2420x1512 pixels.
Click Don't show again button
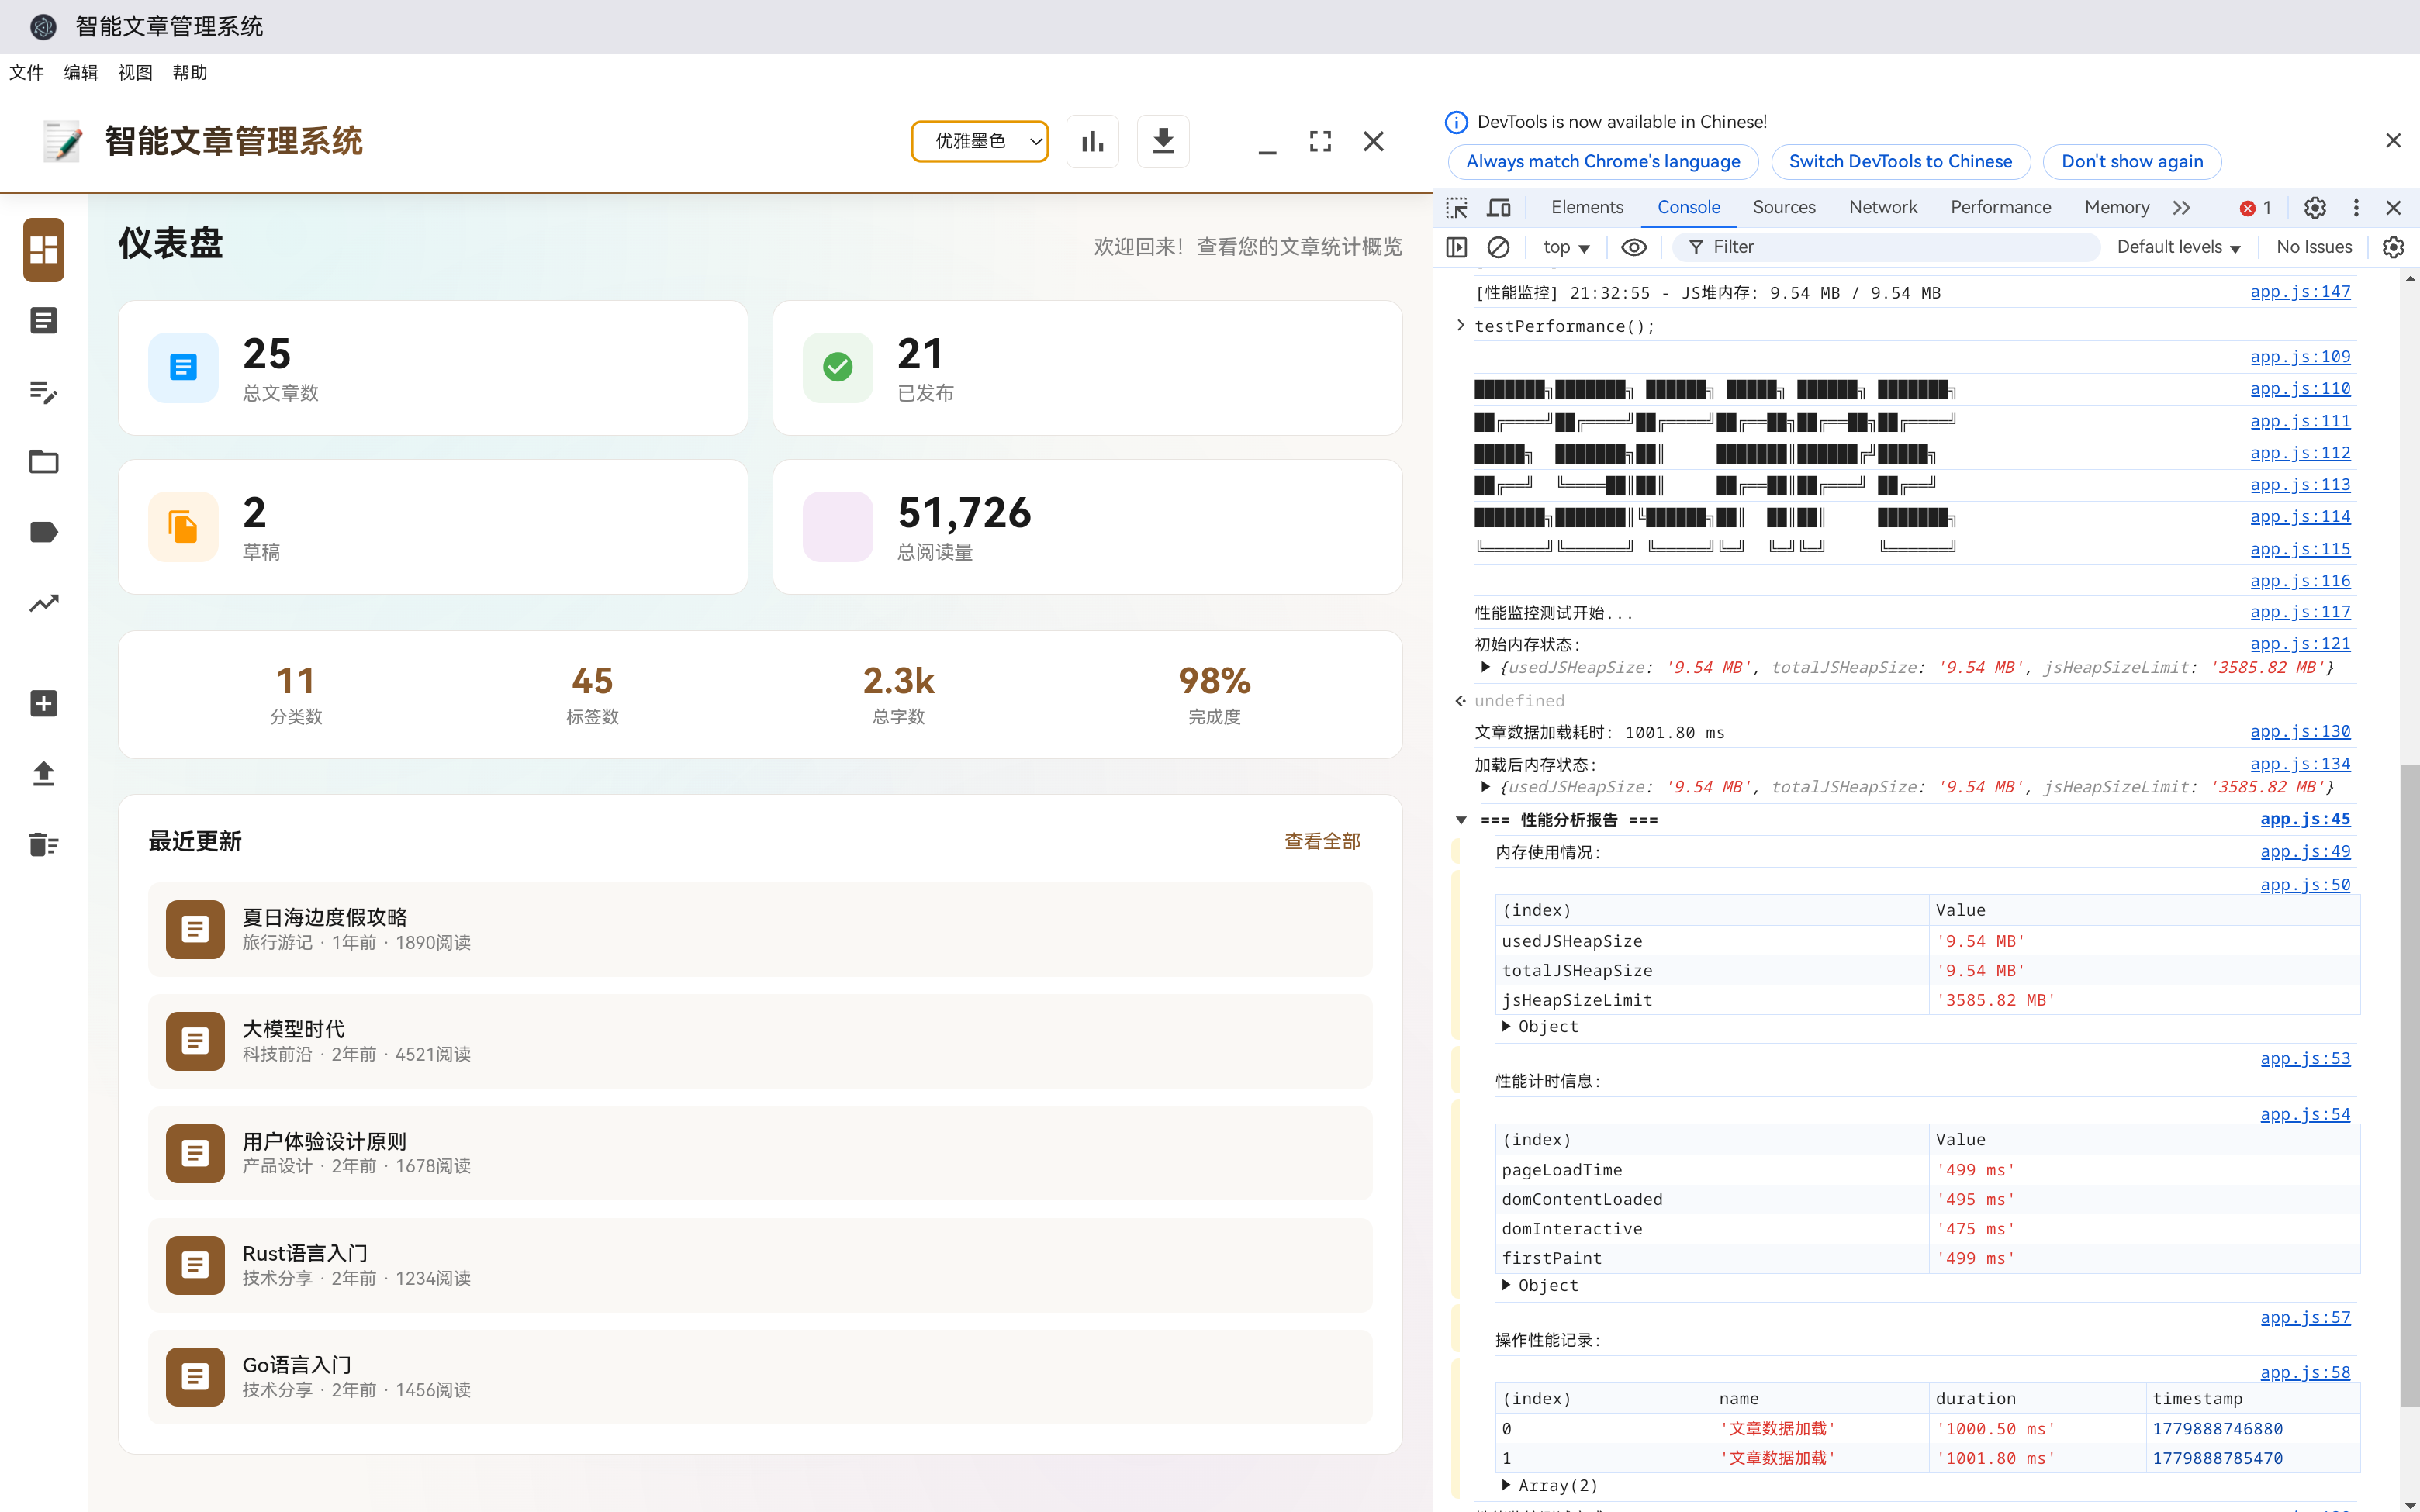[x=2132, y=161]
